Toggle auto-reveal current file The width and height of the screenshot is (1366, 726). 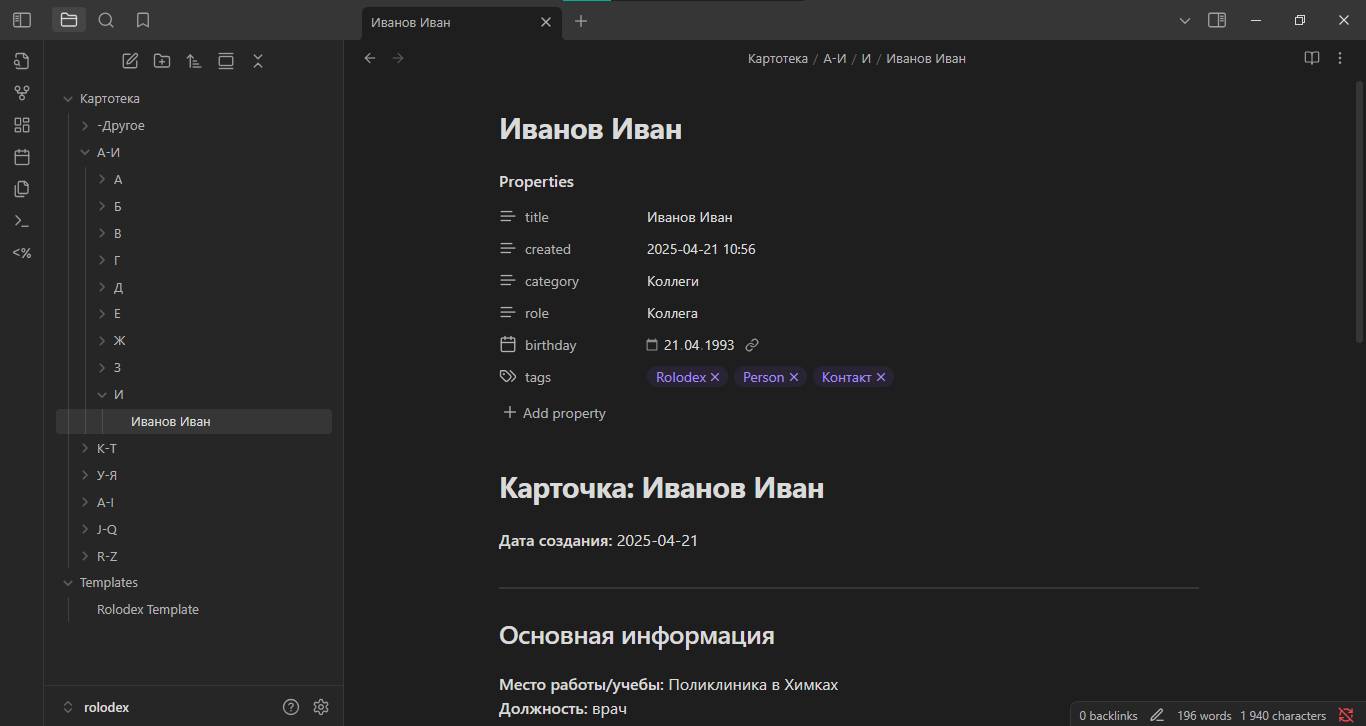coord(226,61)
